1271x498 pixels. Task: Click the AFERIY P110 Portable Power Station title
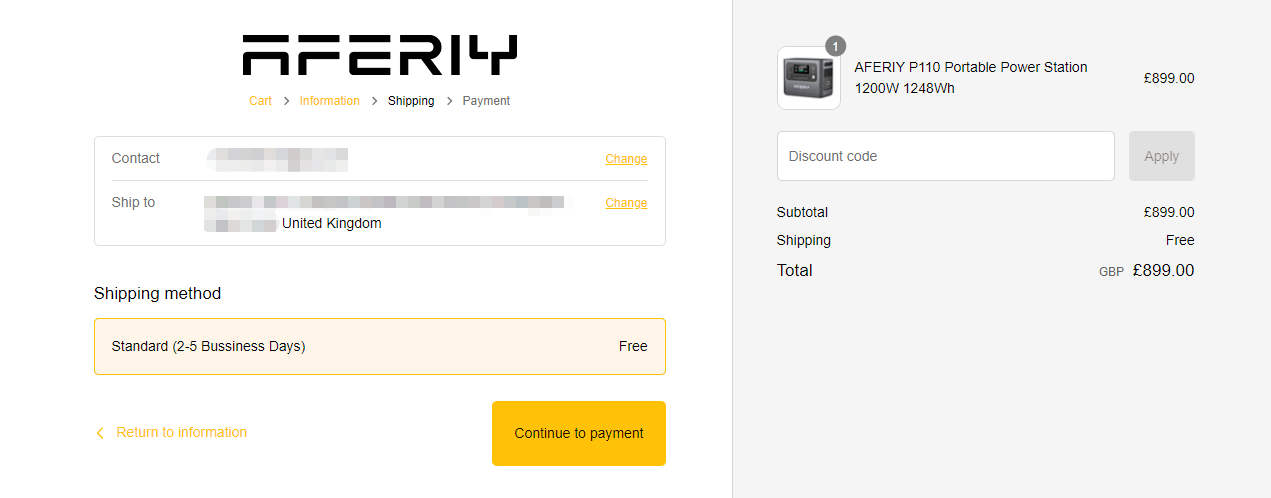[971, 78]
